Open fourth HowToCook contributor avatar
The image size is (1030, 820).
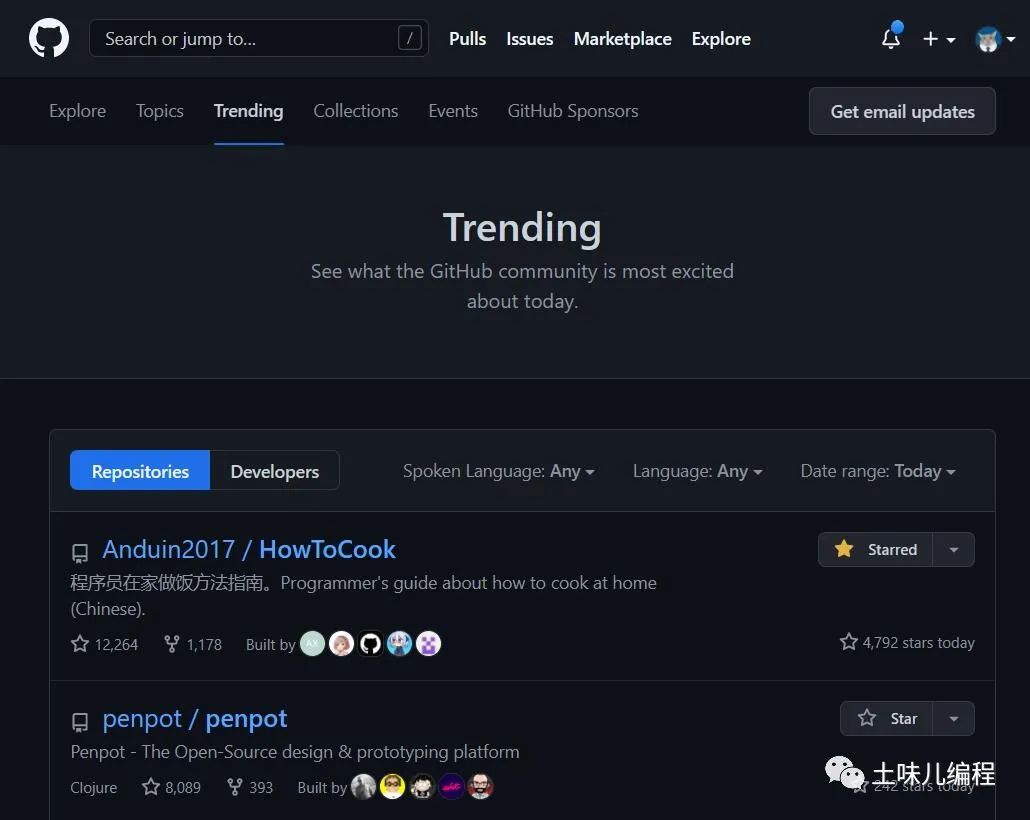(x=399, y=643)
